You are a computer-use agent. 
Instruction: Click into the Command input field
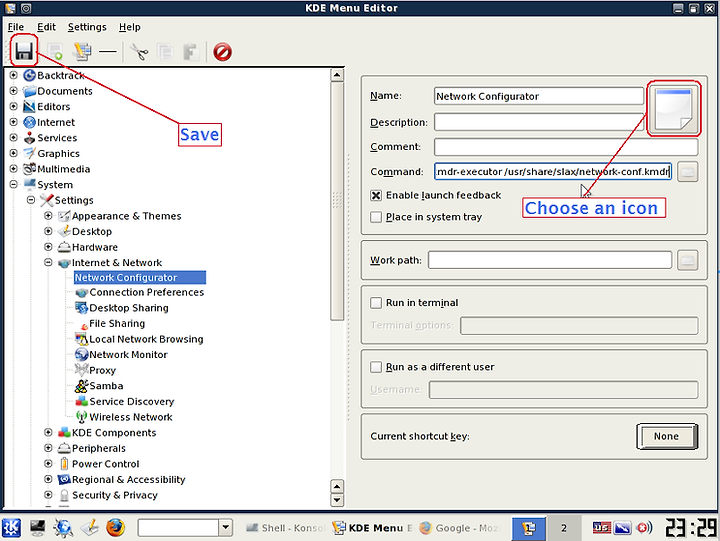point(552,172)
